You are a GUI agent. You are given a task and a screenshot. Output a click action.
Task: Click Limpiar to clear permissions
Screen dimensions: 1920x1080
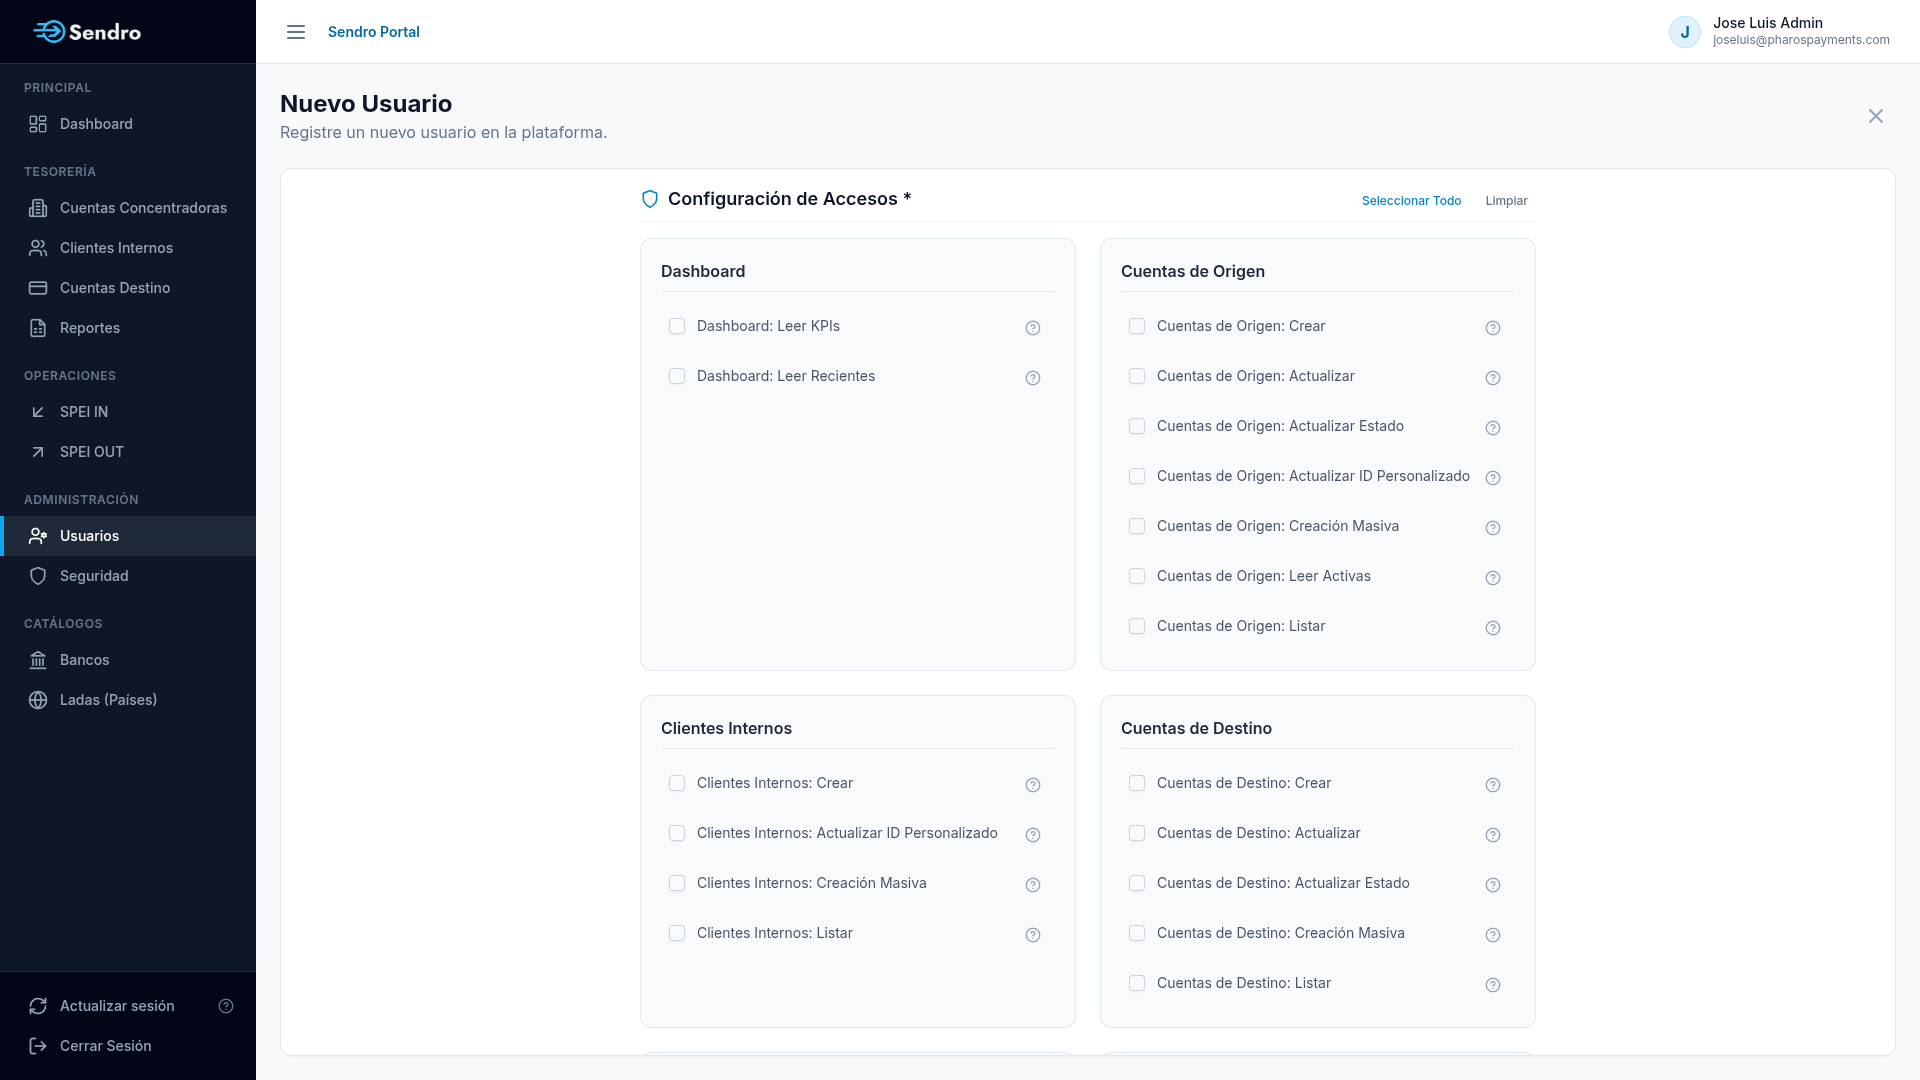[x=1506, y=201]
